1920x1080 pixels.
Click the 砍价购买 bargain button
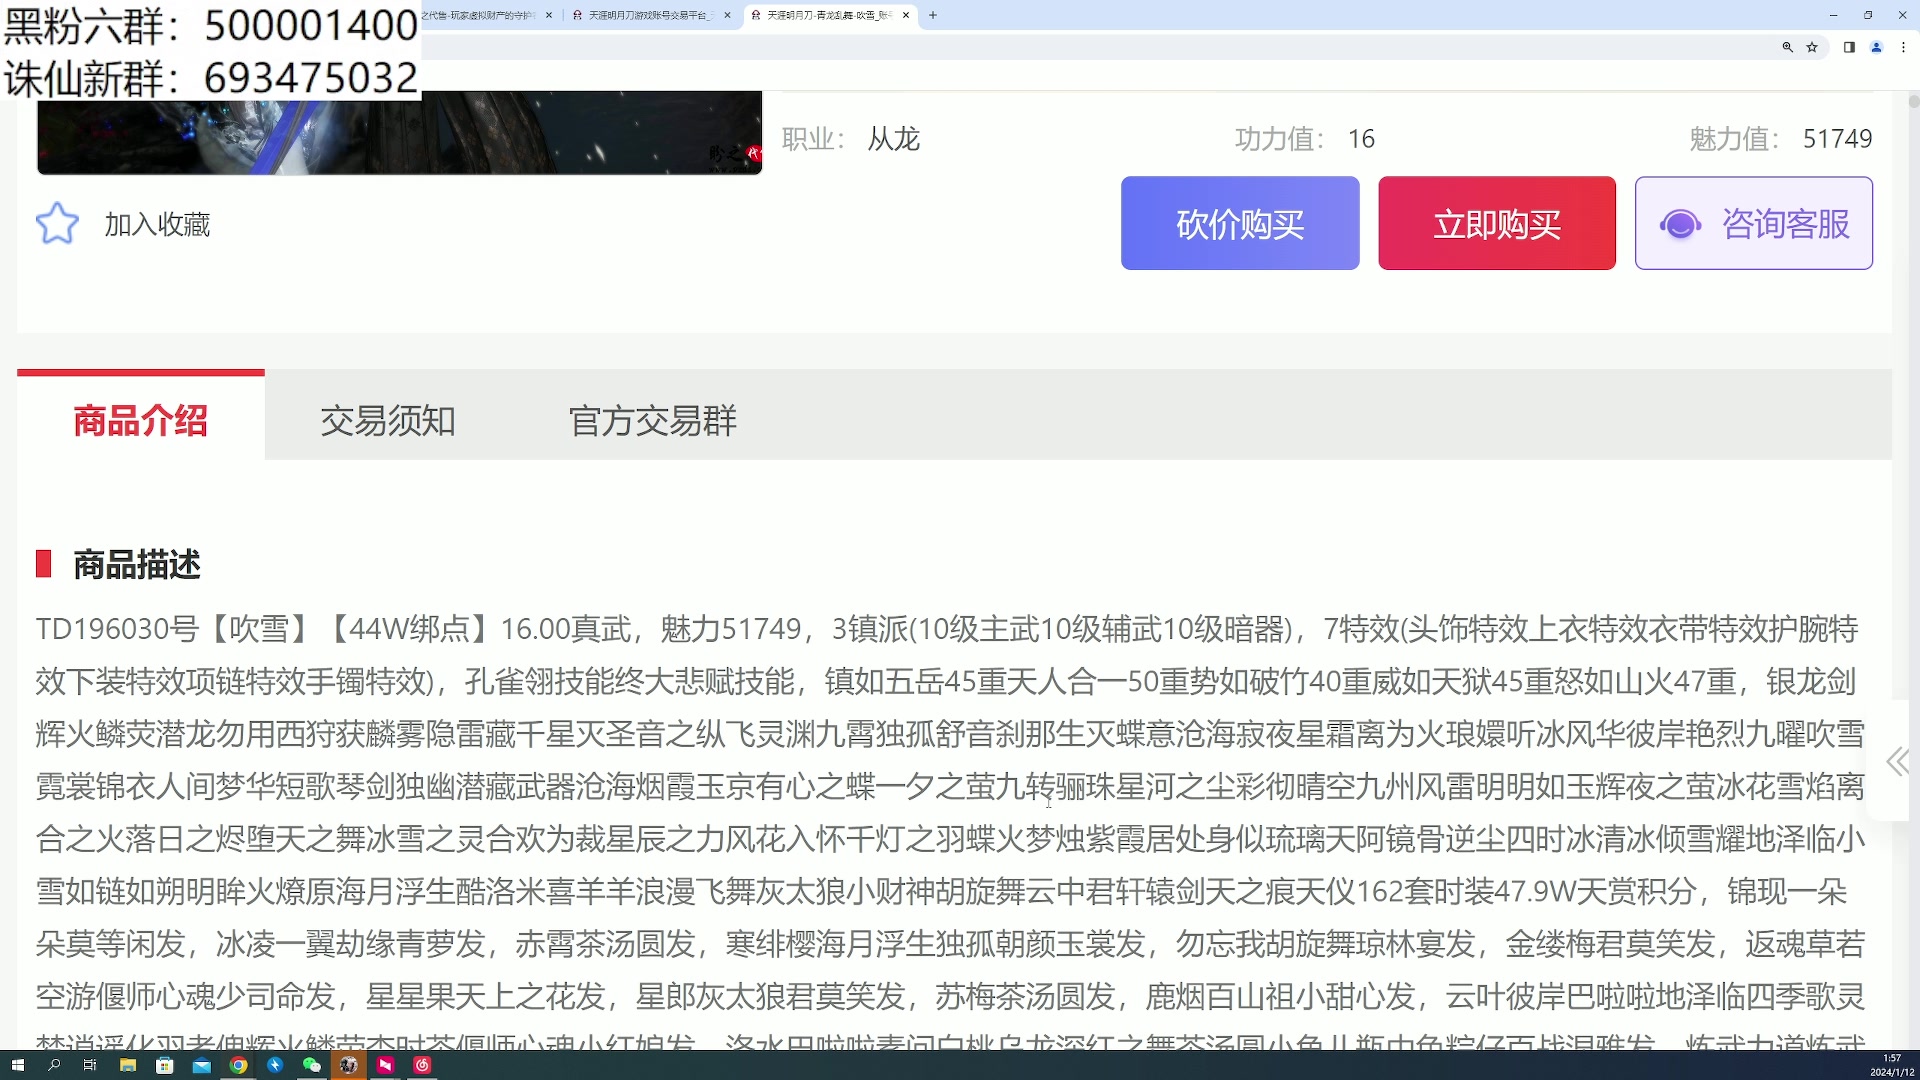1240,223
